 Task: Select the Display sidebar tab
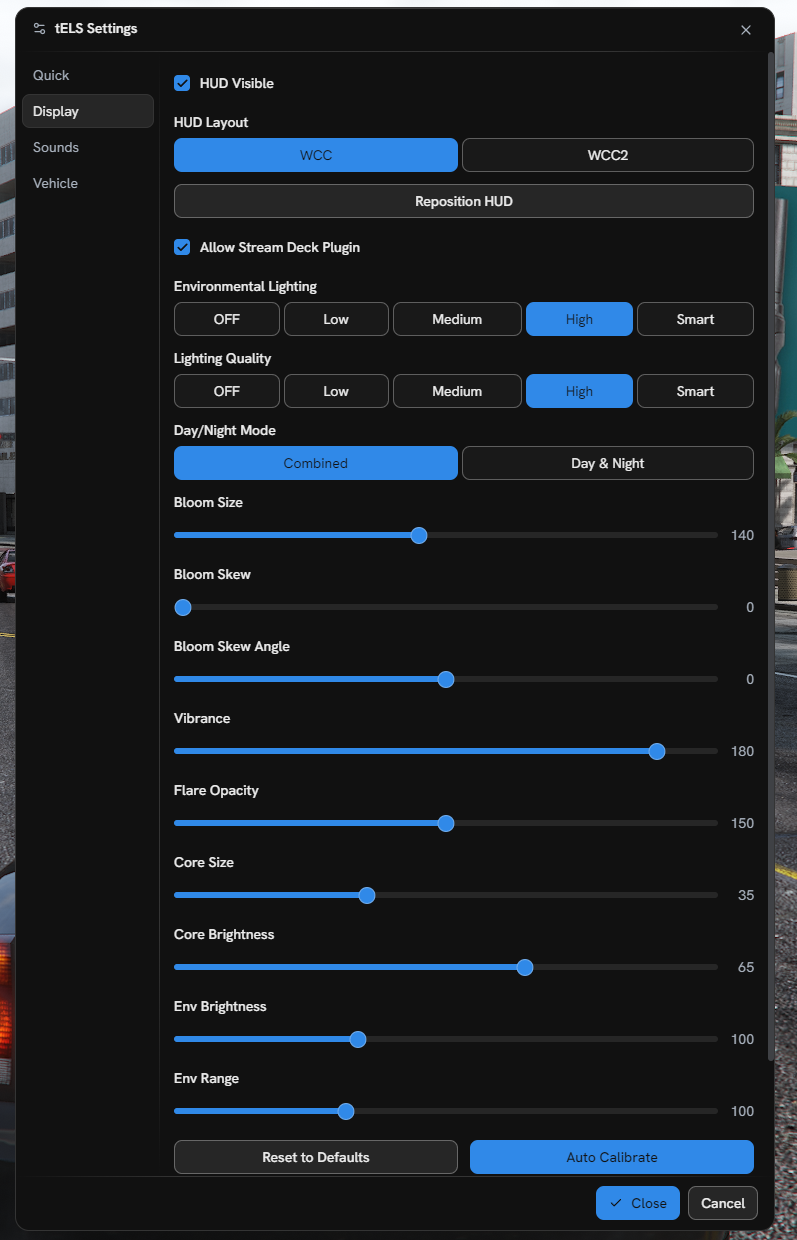(x=88, y=111)
